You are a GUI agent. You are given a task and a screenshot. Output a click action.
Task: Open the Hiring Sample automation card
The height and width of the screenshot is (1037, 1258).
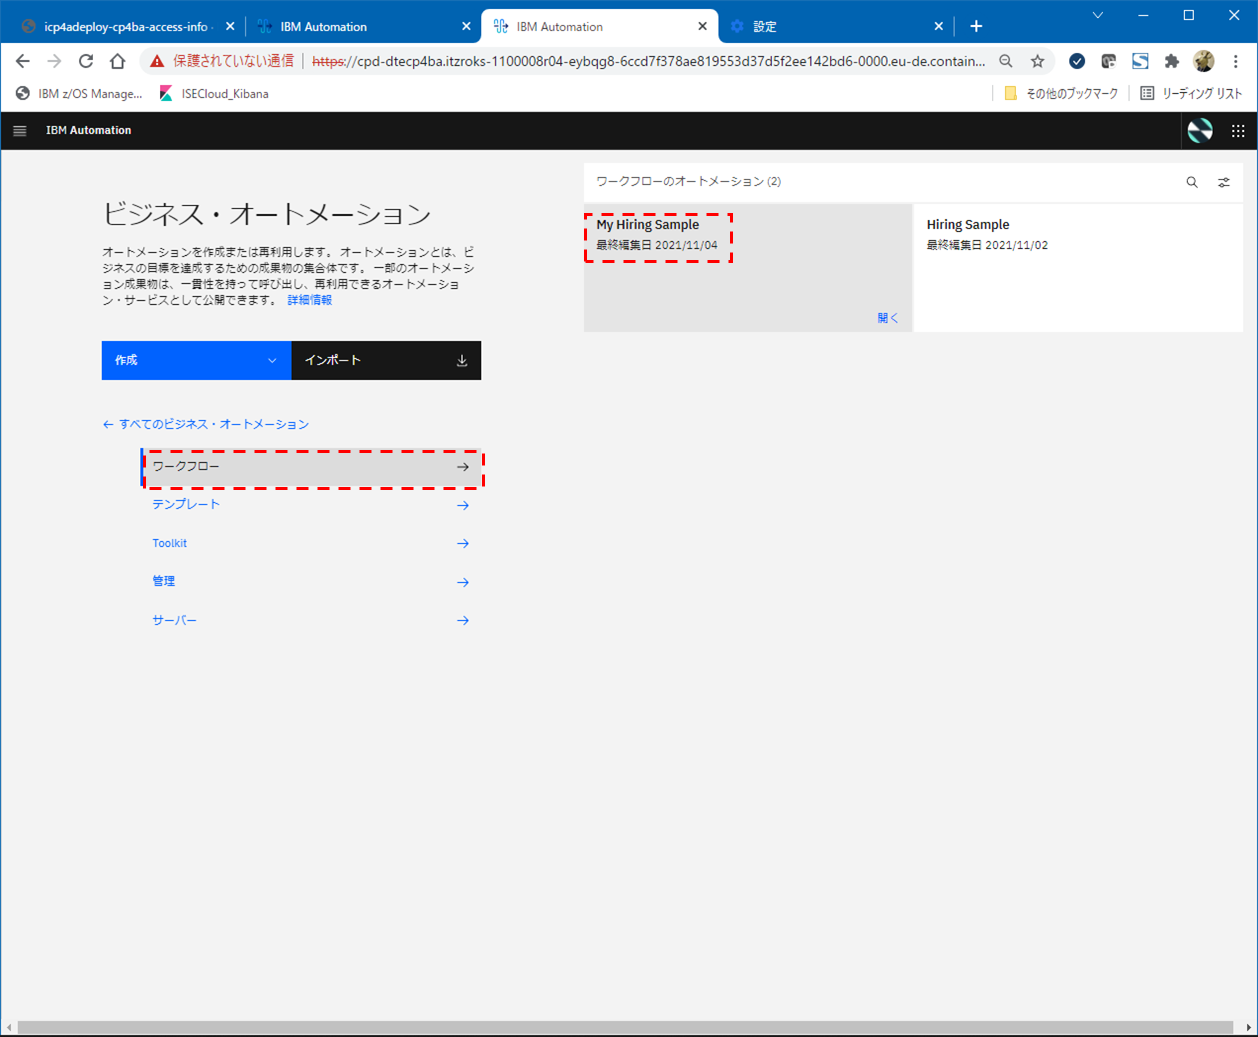tap(1078, 268)
